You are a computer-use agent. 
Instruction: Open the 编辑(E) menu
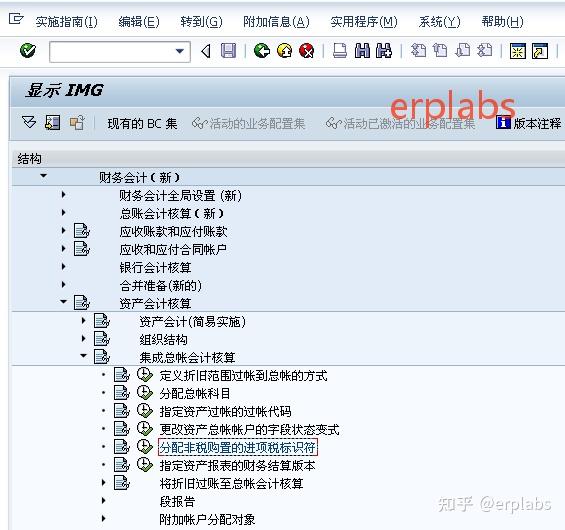139,22
